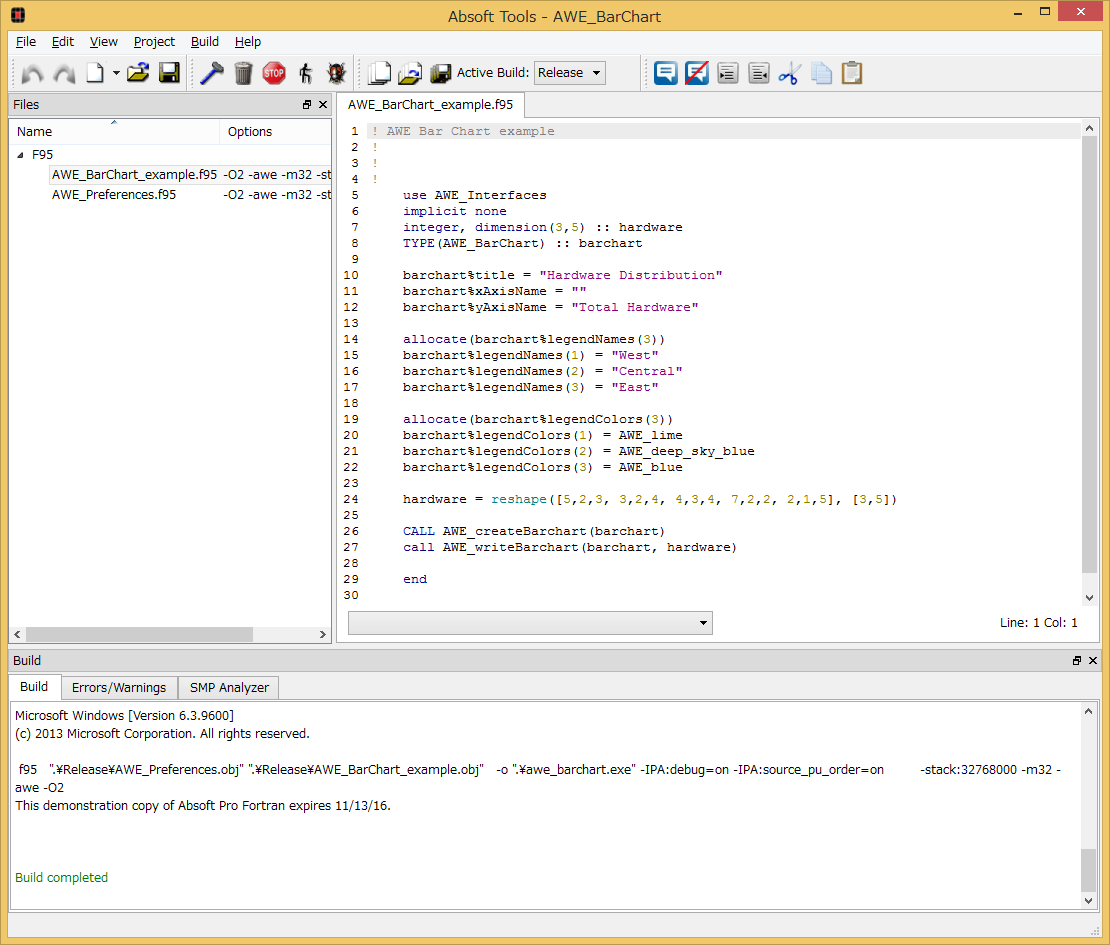Viewport: 1110px width, 945px height.
Task: Click the uncomment crossed speech bubble icon
Action: coord(697,73)
